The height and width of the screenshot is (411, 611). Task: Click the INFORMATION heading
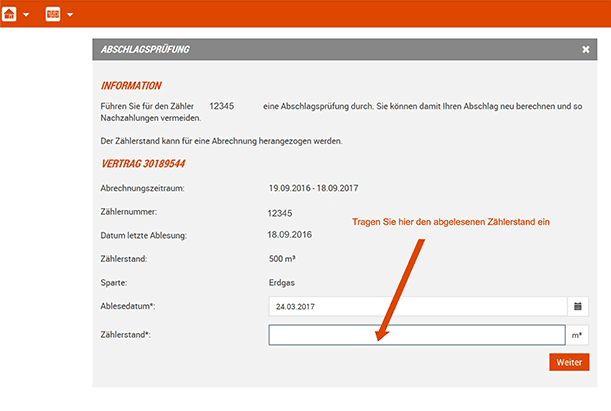point(131,86)
